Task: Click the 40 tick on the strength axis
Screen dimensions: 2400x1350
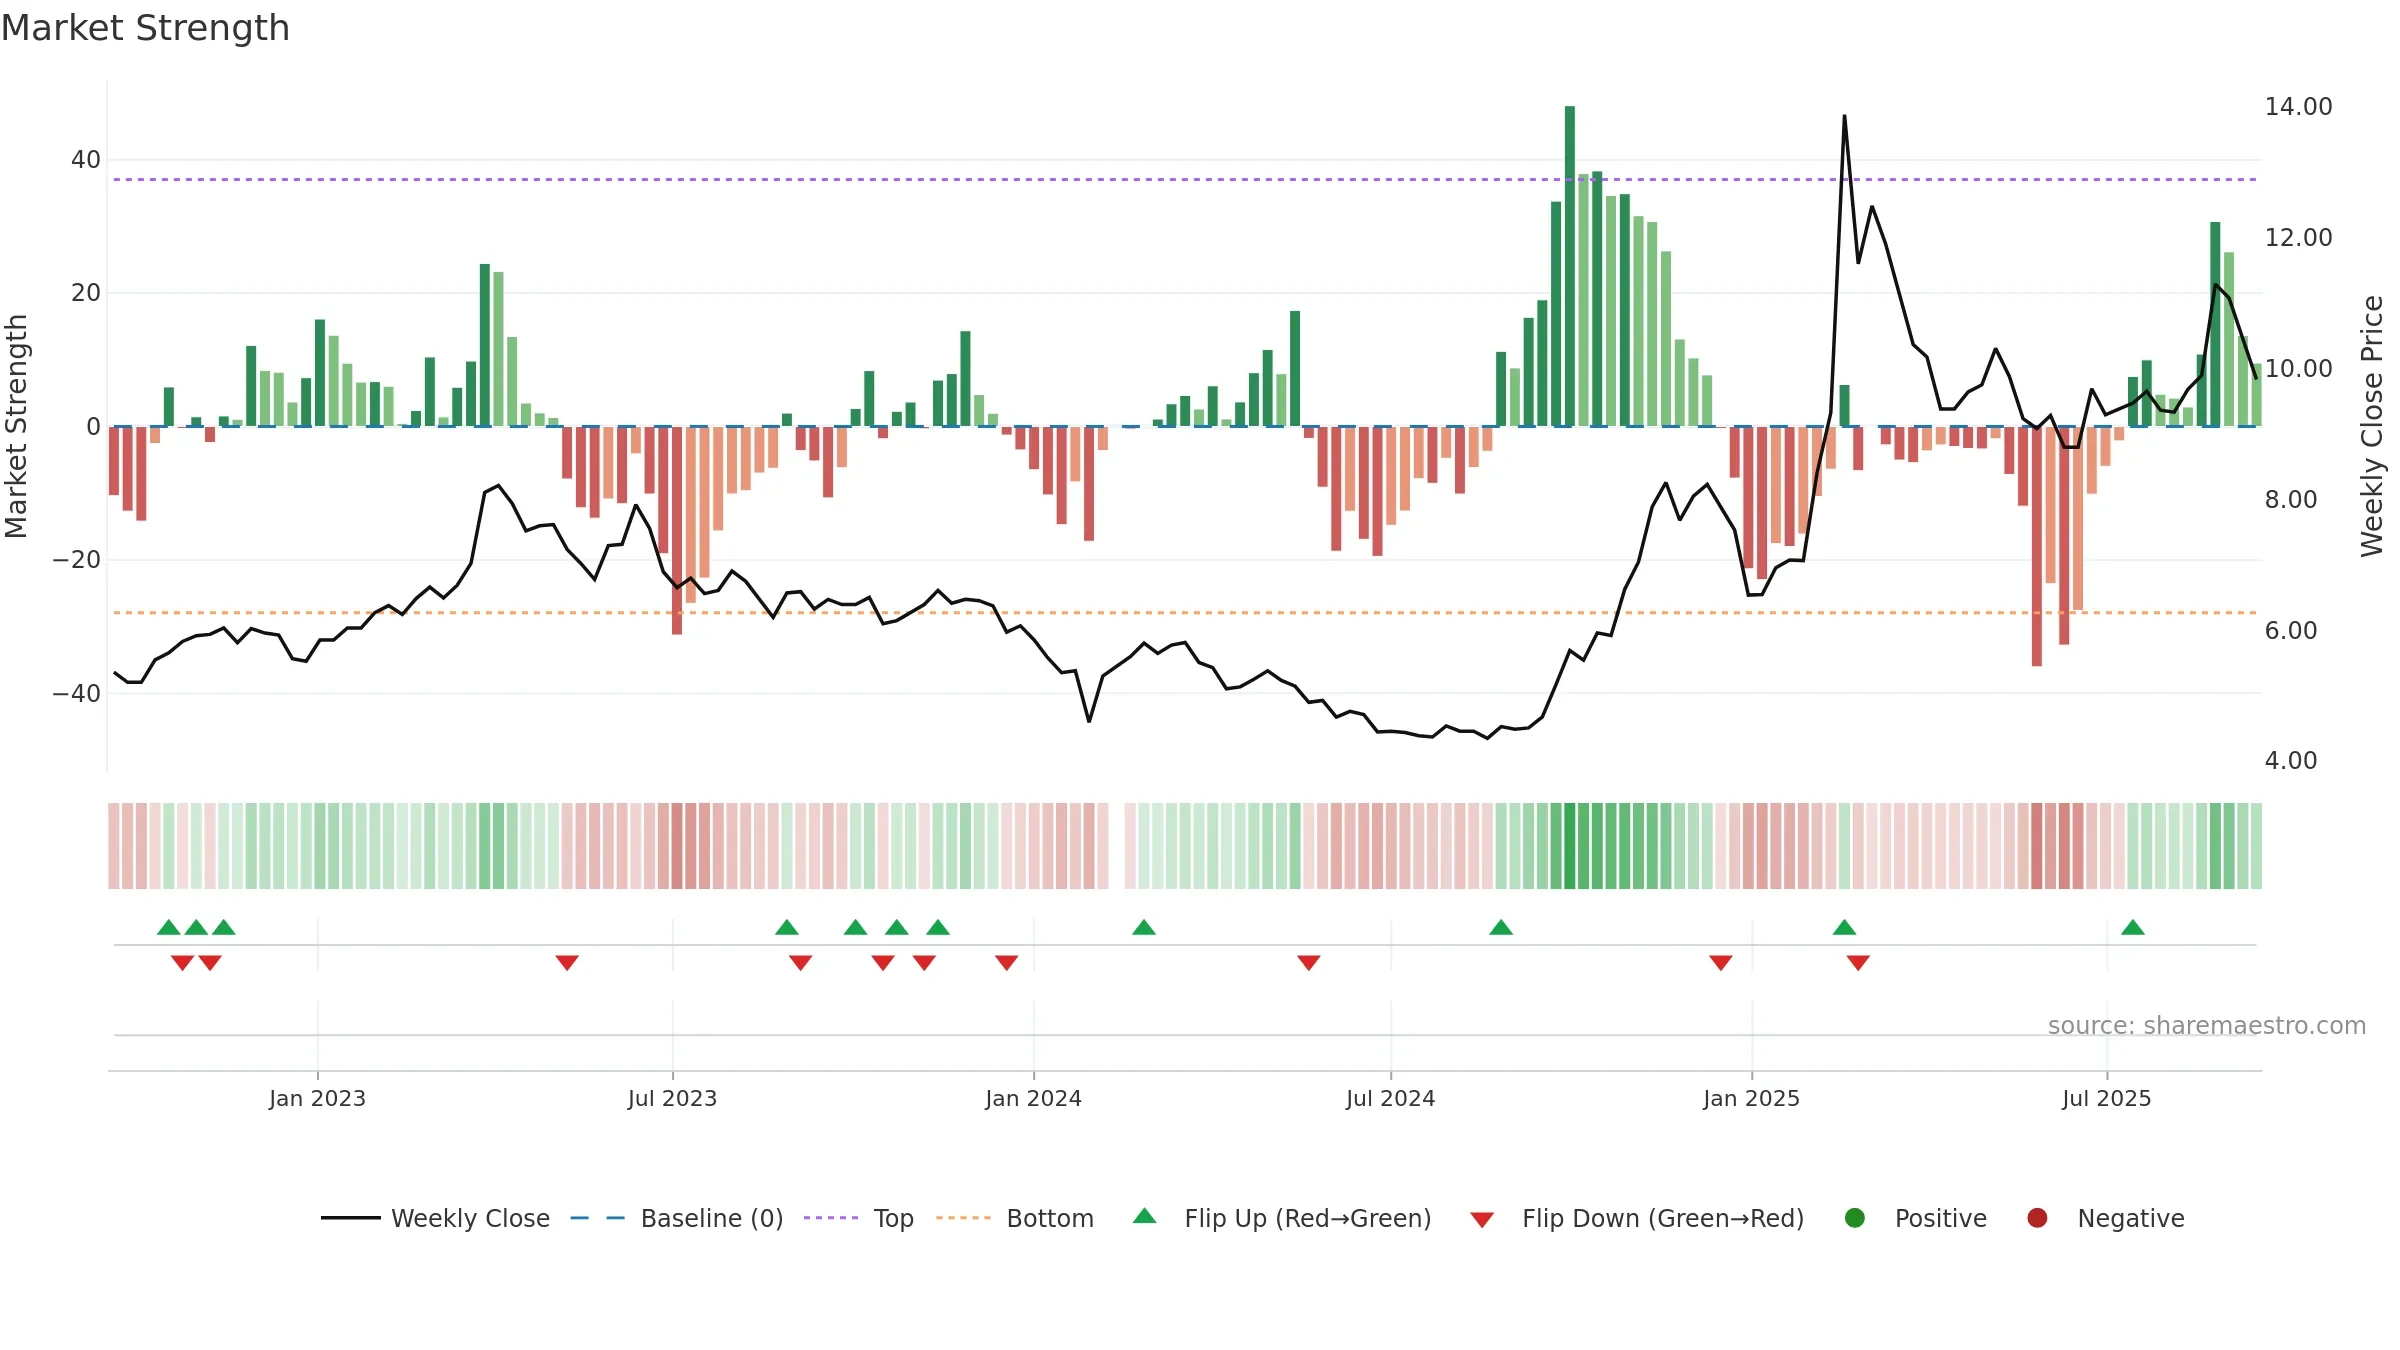Action: point(85,160)
